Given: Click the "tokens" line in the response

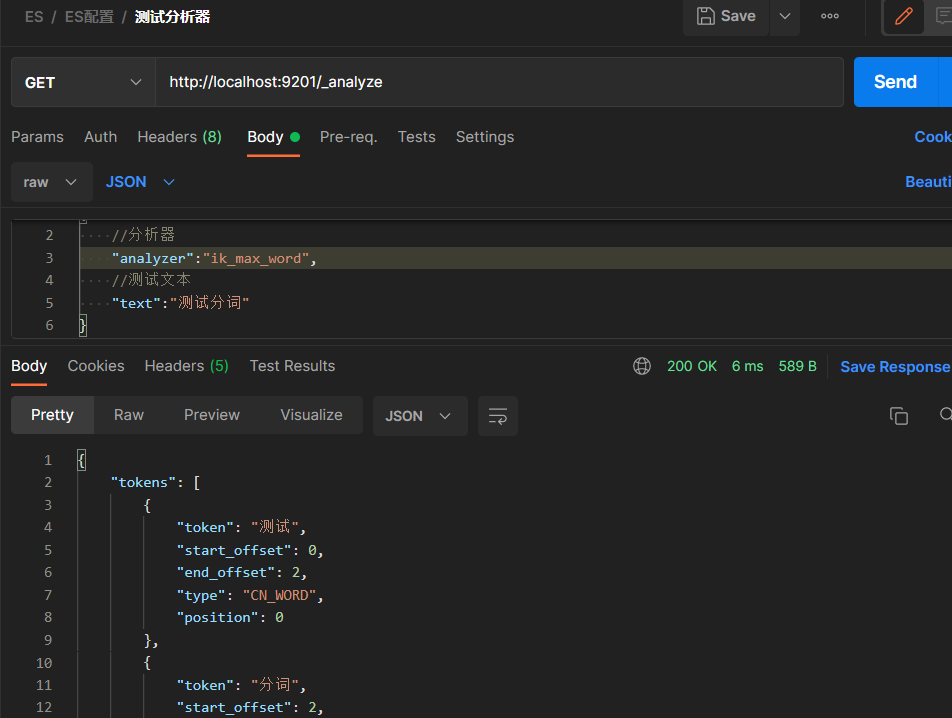Looking at the screenshot, I should click(155, 483).
